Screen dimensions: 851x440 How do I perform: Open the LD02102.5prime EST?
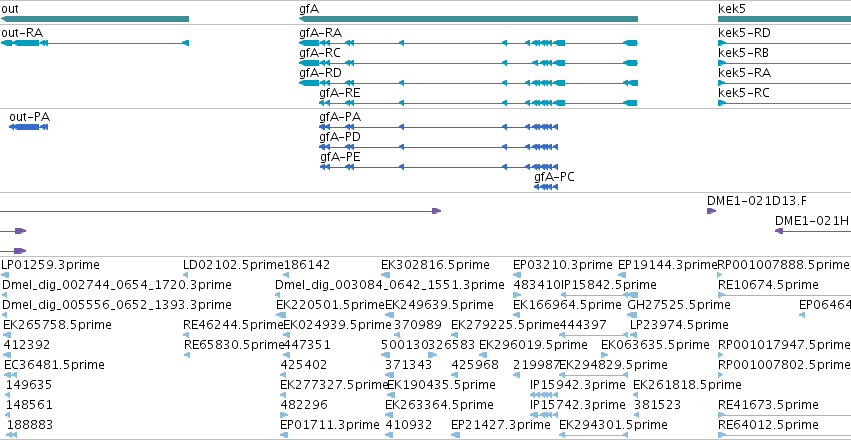233,265
